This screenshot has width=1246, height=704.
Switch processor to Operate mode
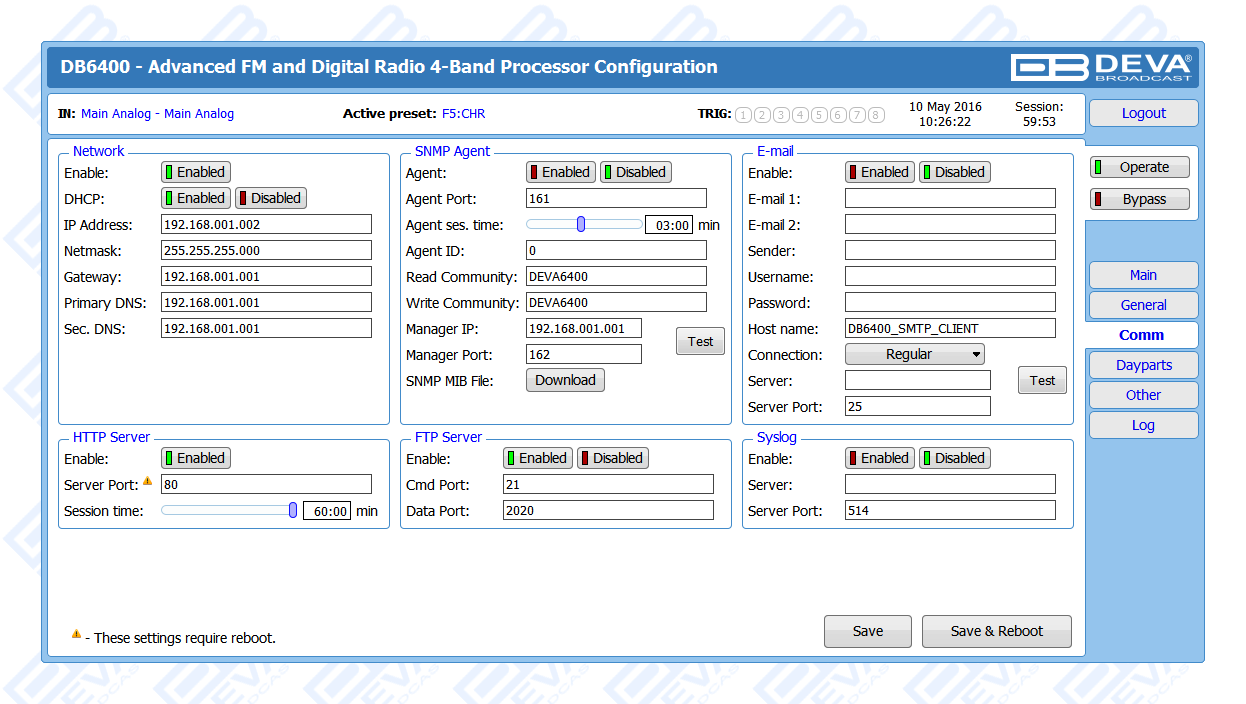coord(1139,168)
